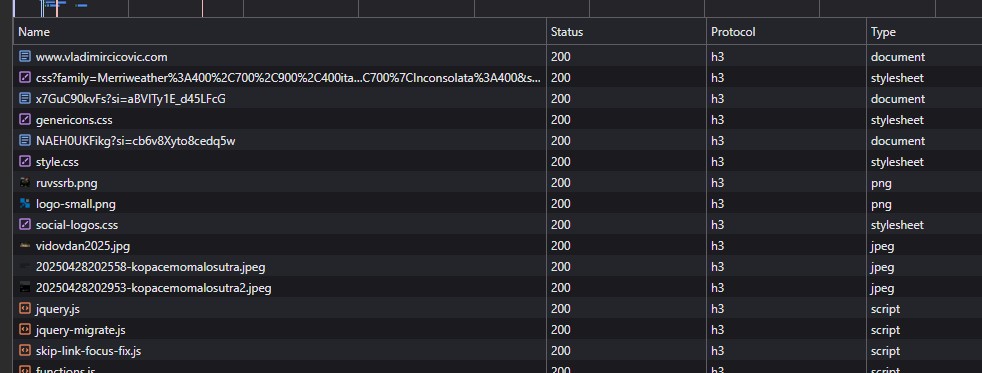
Task: Click the script icon beside jquery-migrate.js
Action: click(x=25, y=330)
